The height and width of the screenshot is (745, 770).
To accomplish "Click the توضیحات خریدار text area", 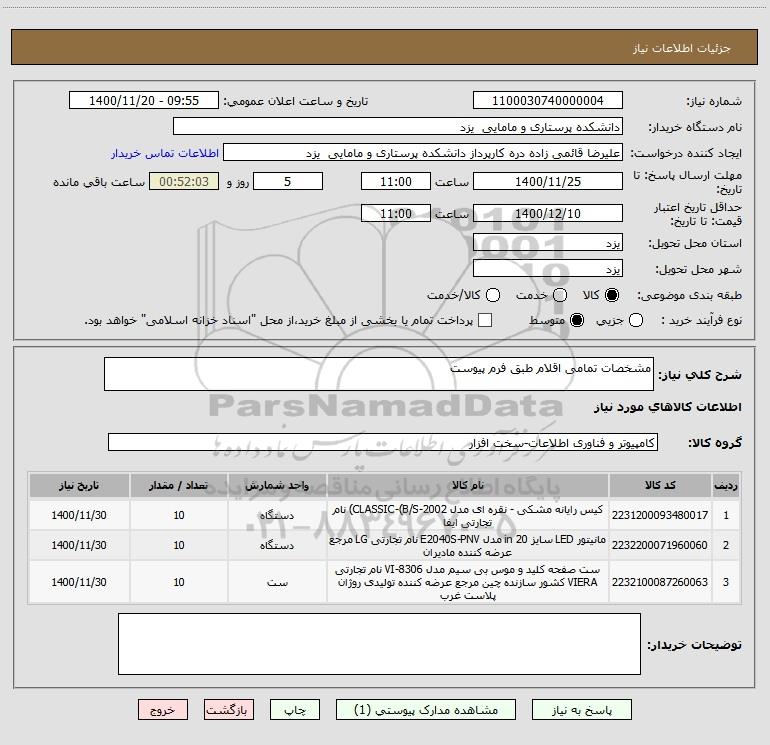I will pyautogui.click(x=379, y=644).
